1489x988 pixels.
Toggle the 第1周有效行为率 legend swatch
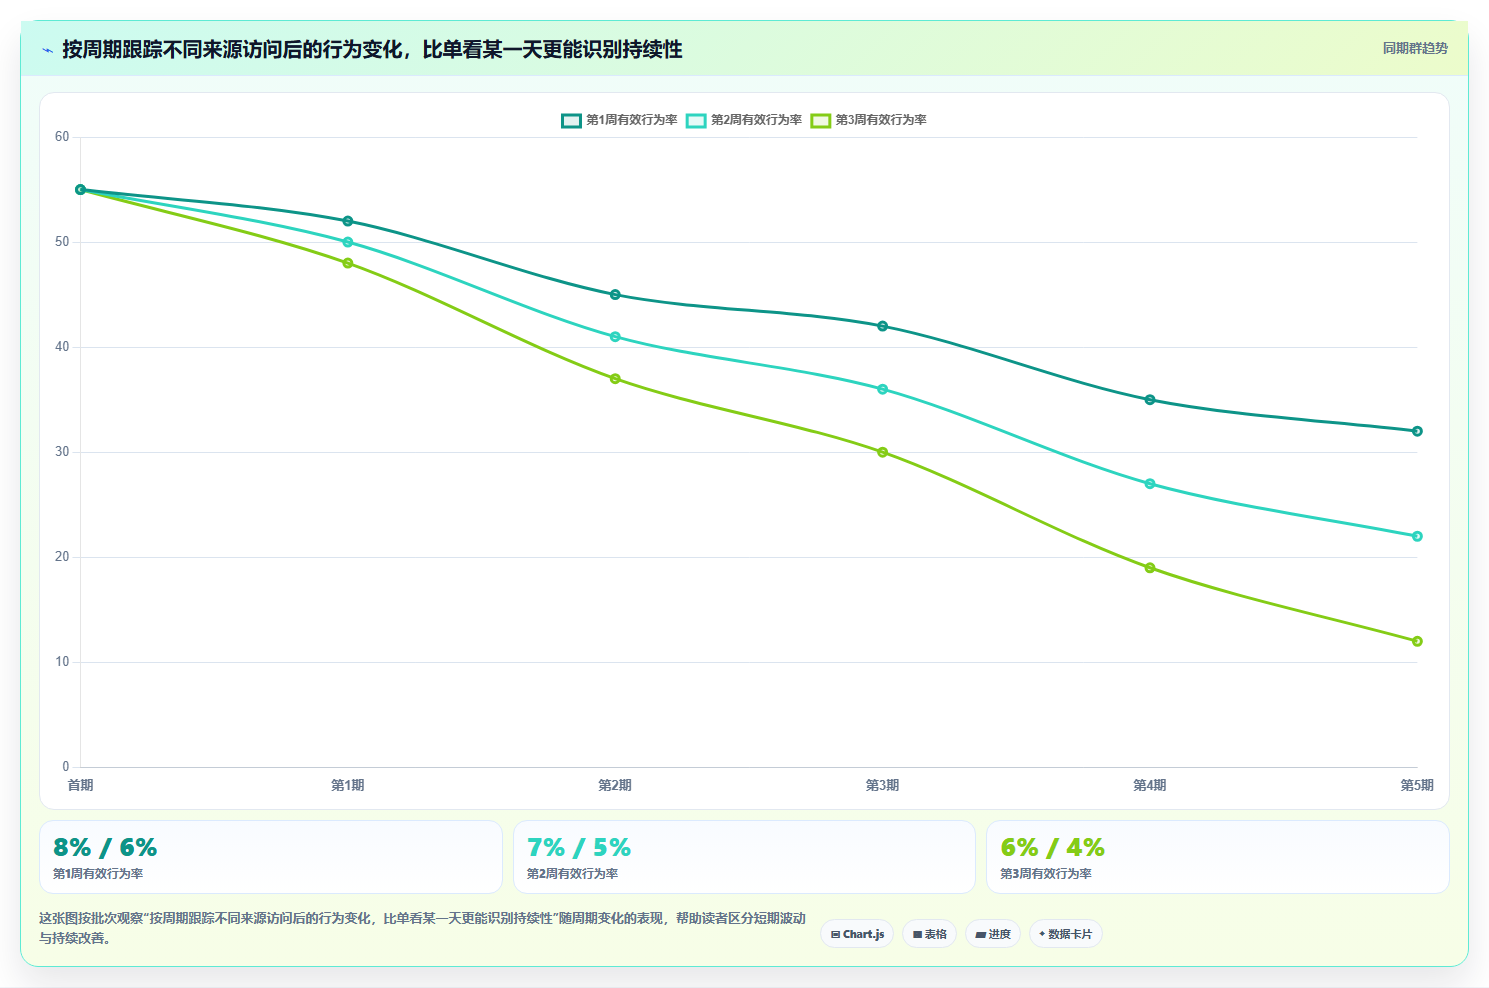(x=571, y=120)
